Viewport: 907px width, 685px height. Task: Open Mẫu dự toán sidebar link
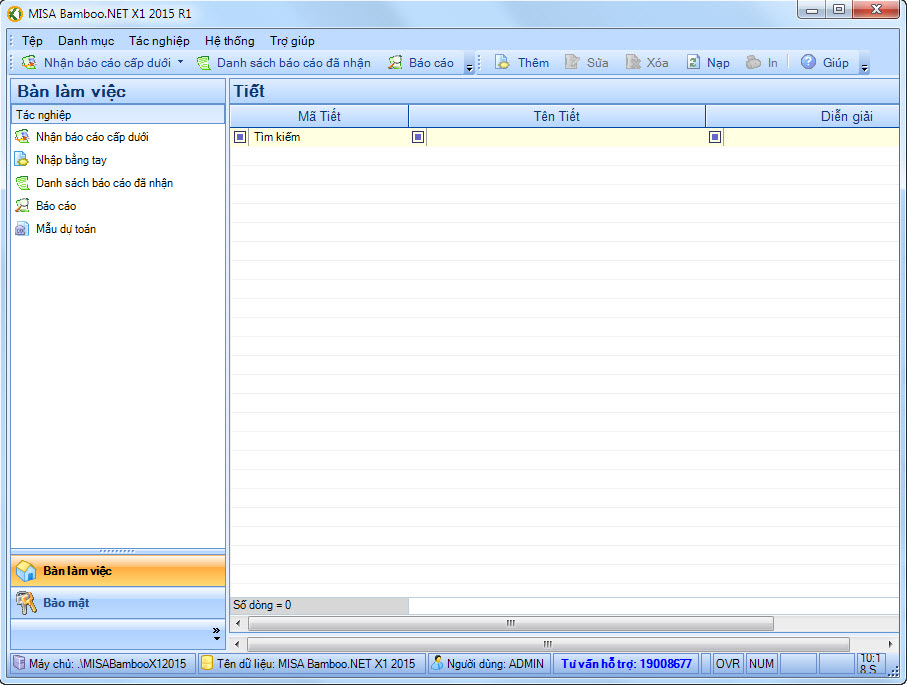66,229
